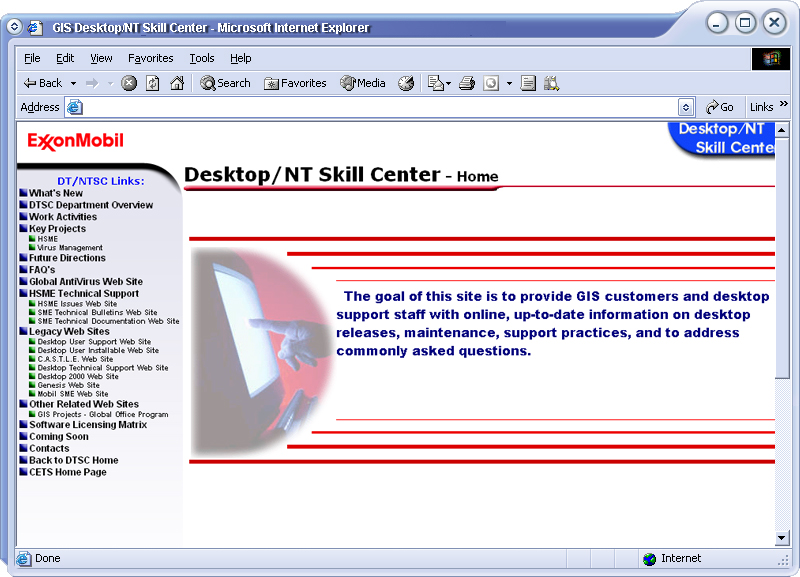The width and height of the screenshot is (800, 577).
Task: Open the File menu
Action: click(32, 58)
